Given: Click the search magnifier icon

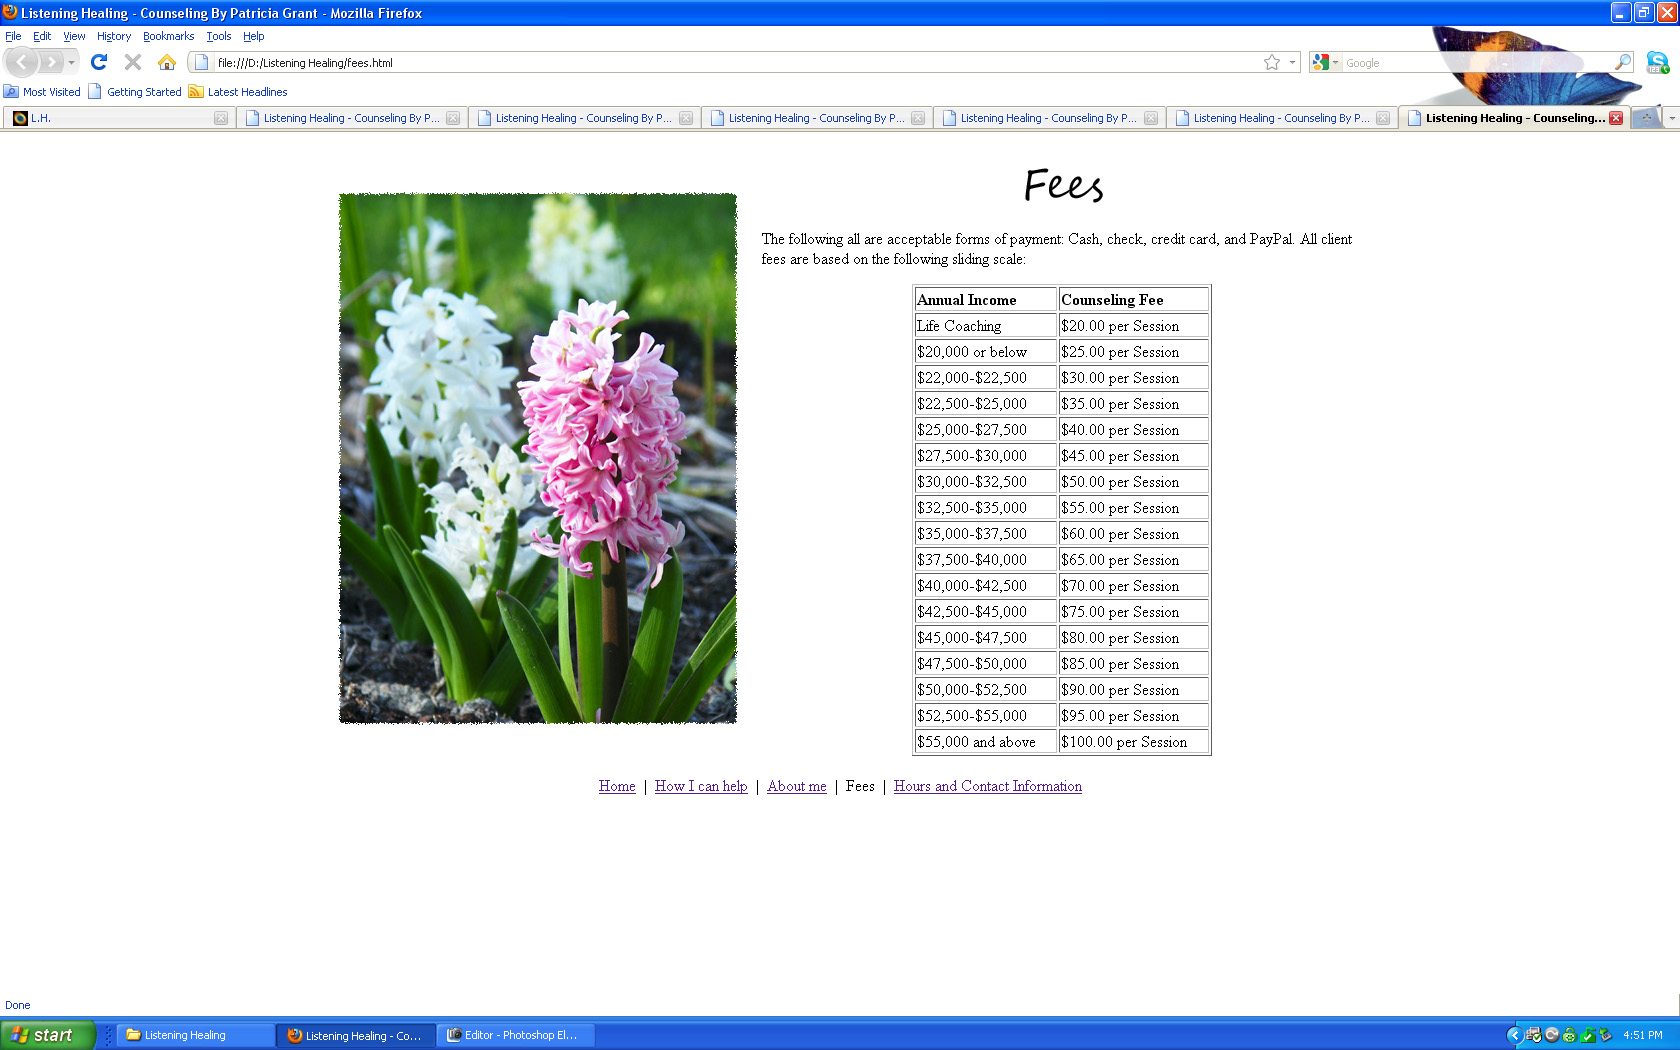Looking at the screenshot, I should point(1622,62).
